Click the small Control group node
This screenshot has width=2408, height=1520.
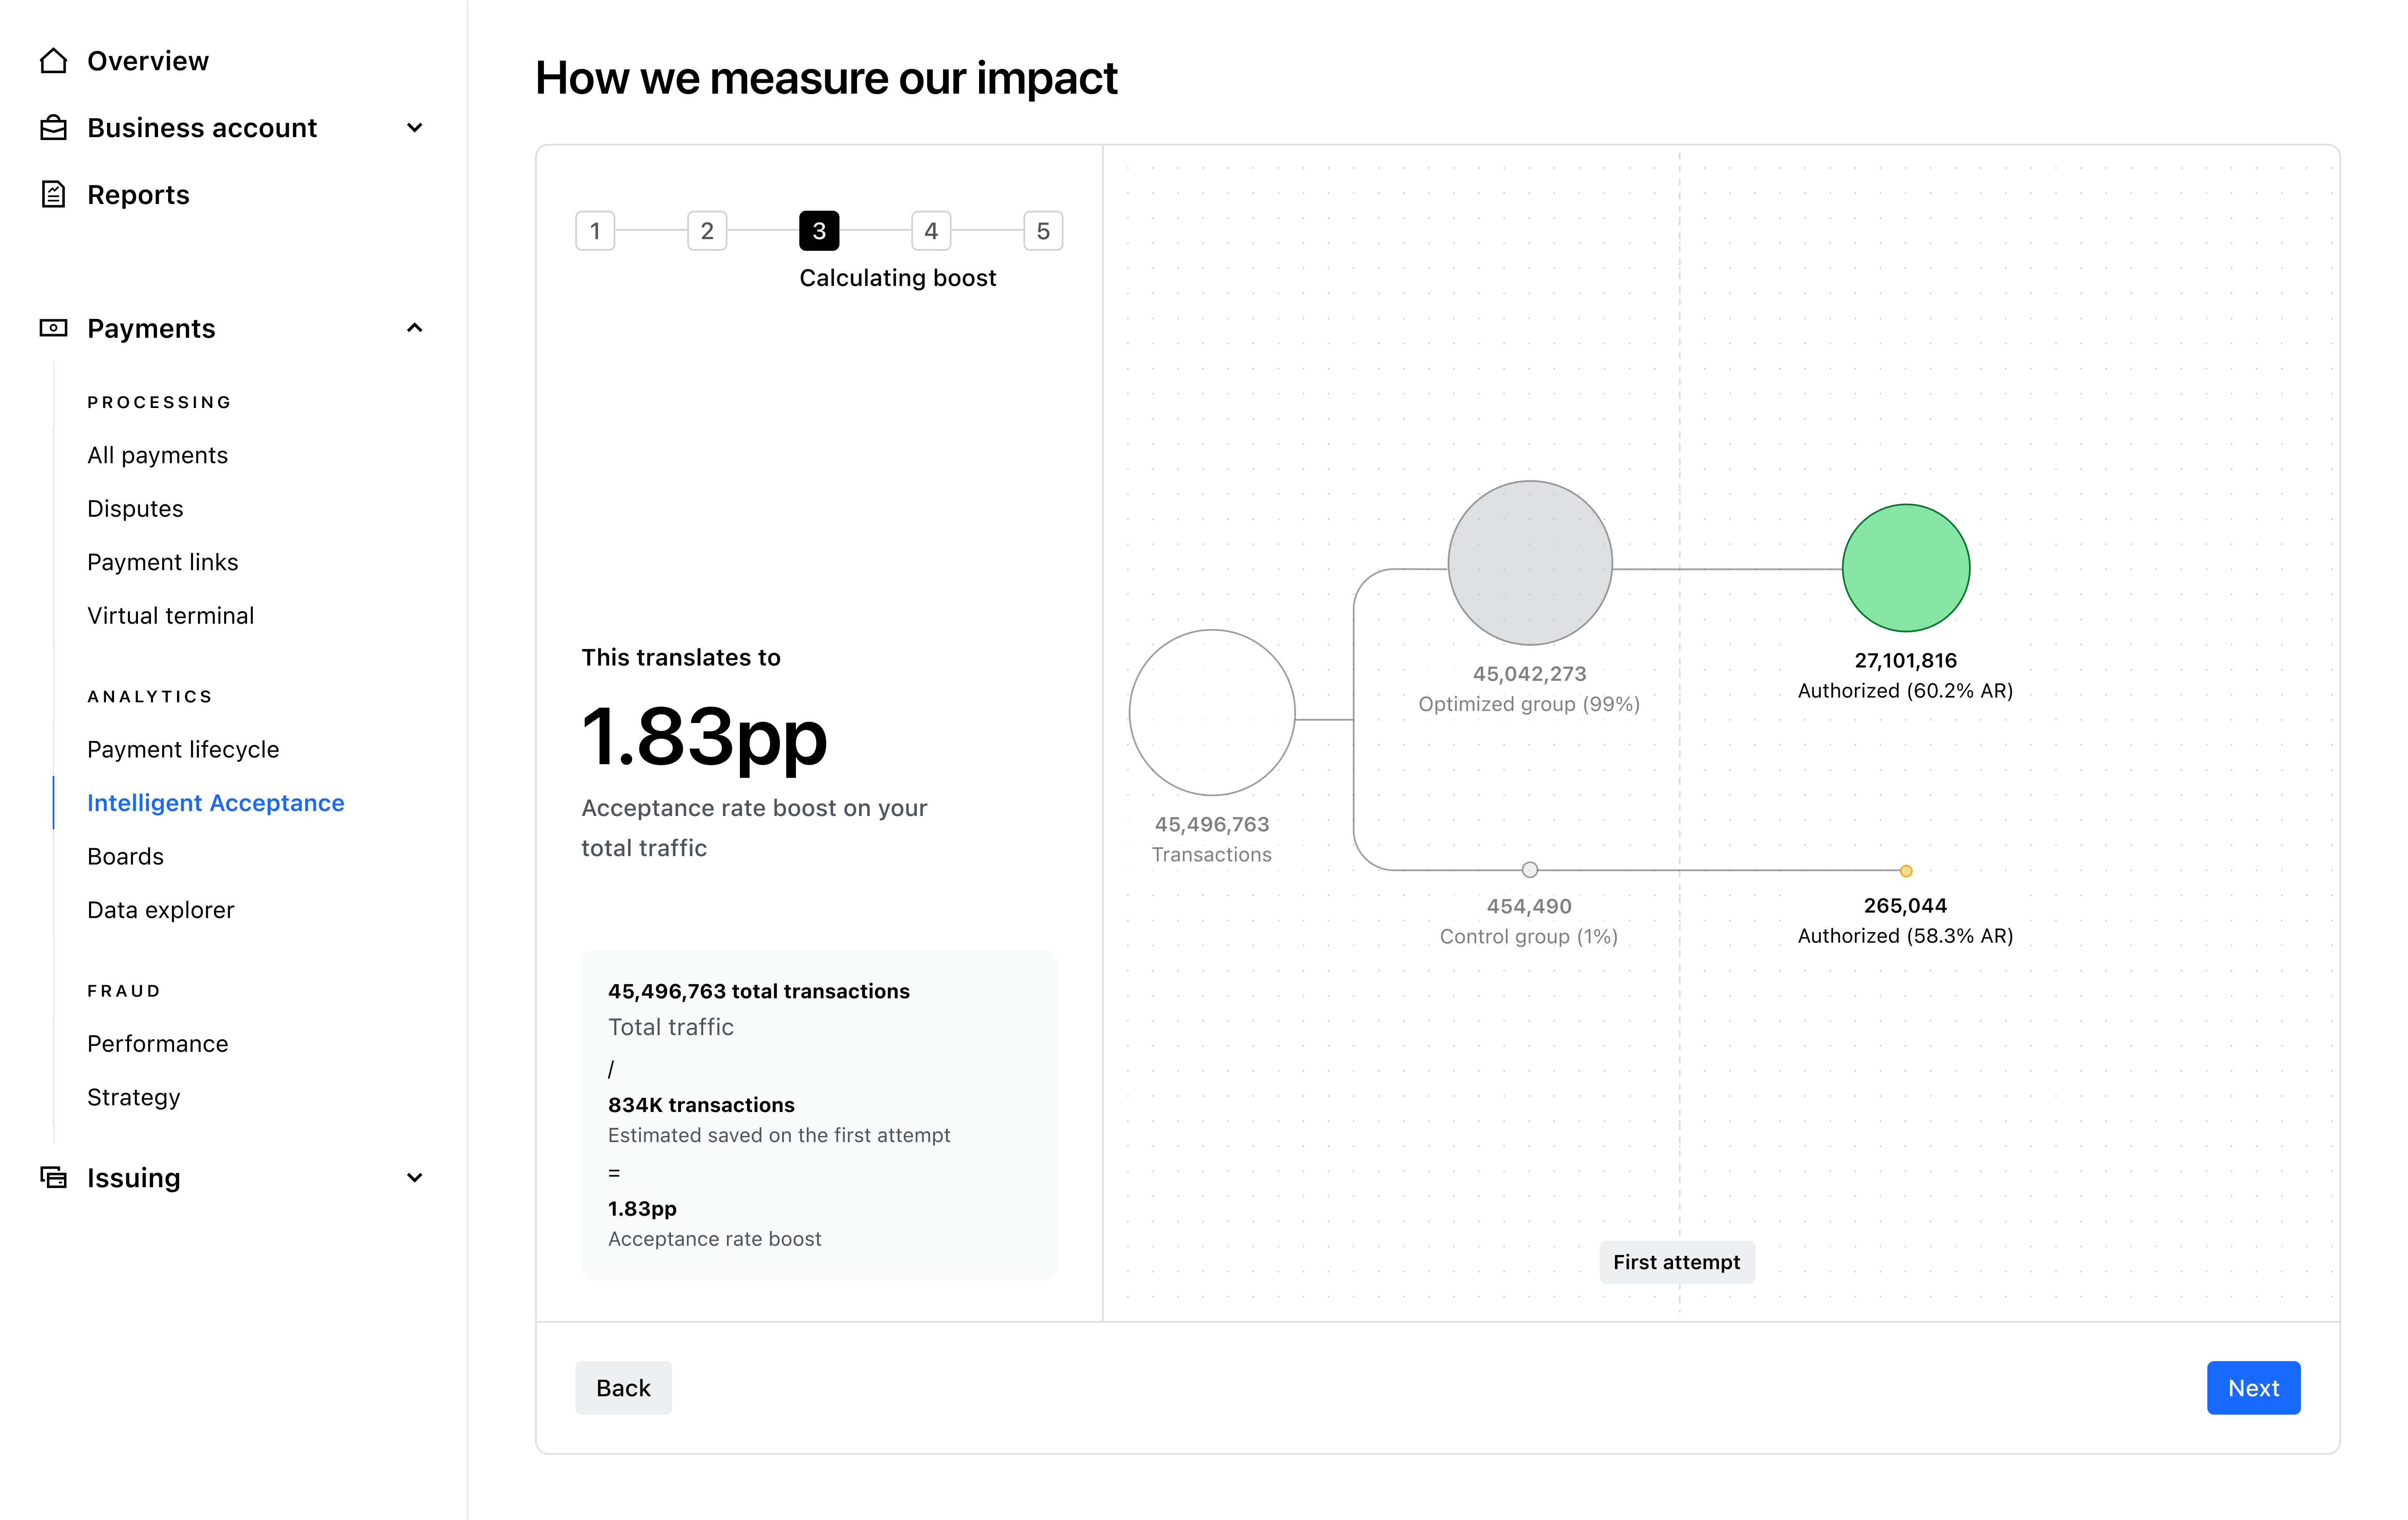pyautogui.click(x=1530, y=870)
